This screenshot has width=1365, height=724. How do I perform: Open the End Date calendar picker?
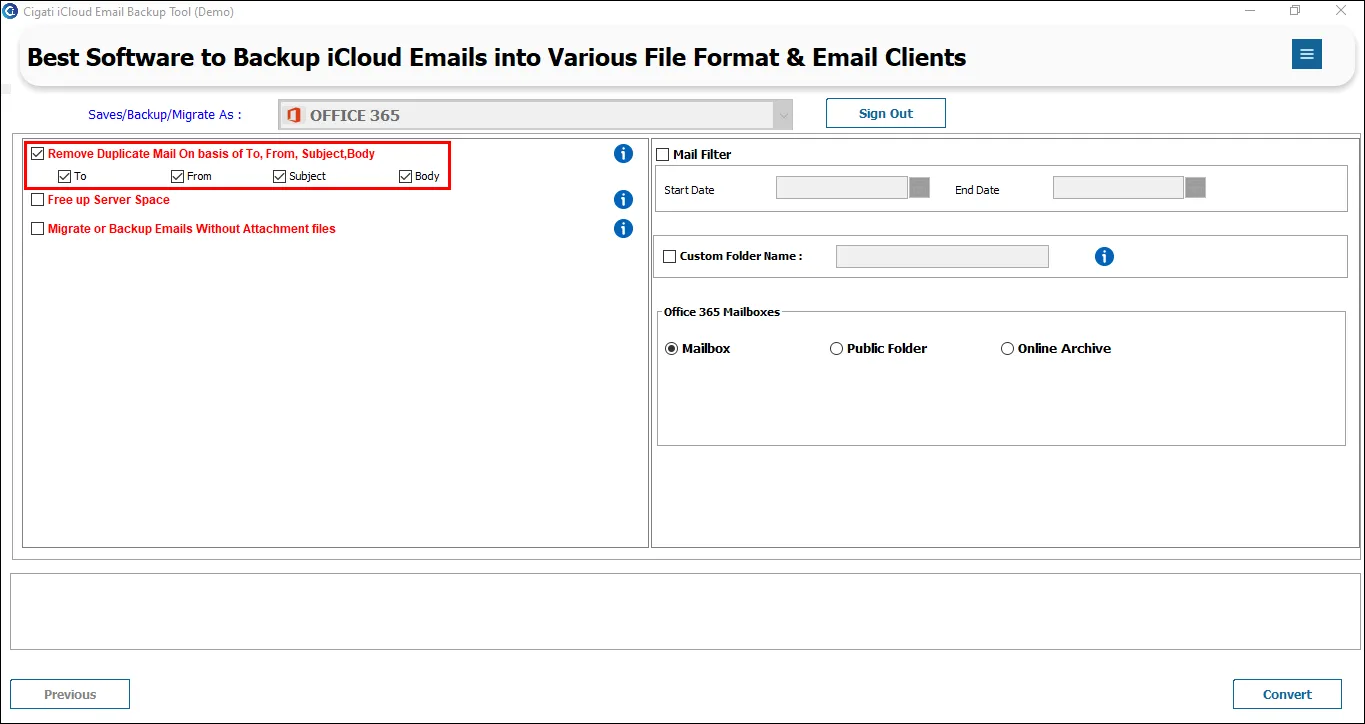click(1195, 187)
